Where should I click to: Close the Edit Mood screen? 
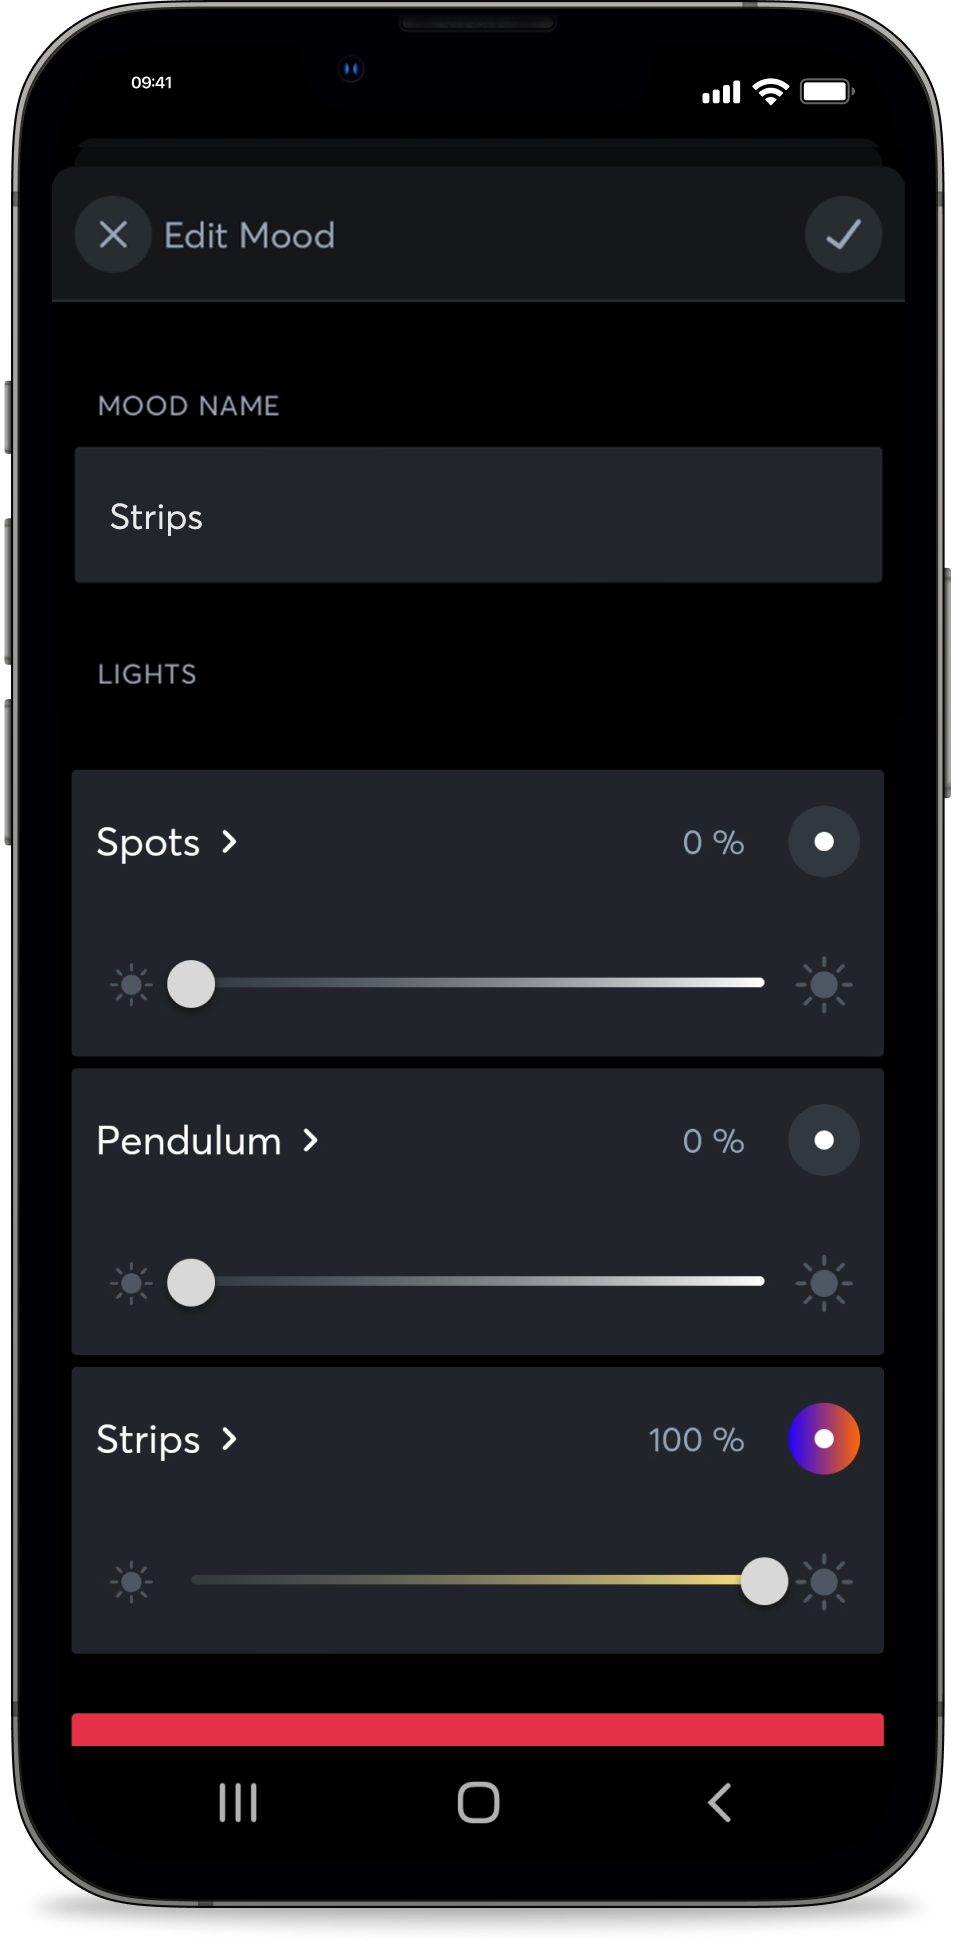(x=113, y=235)
